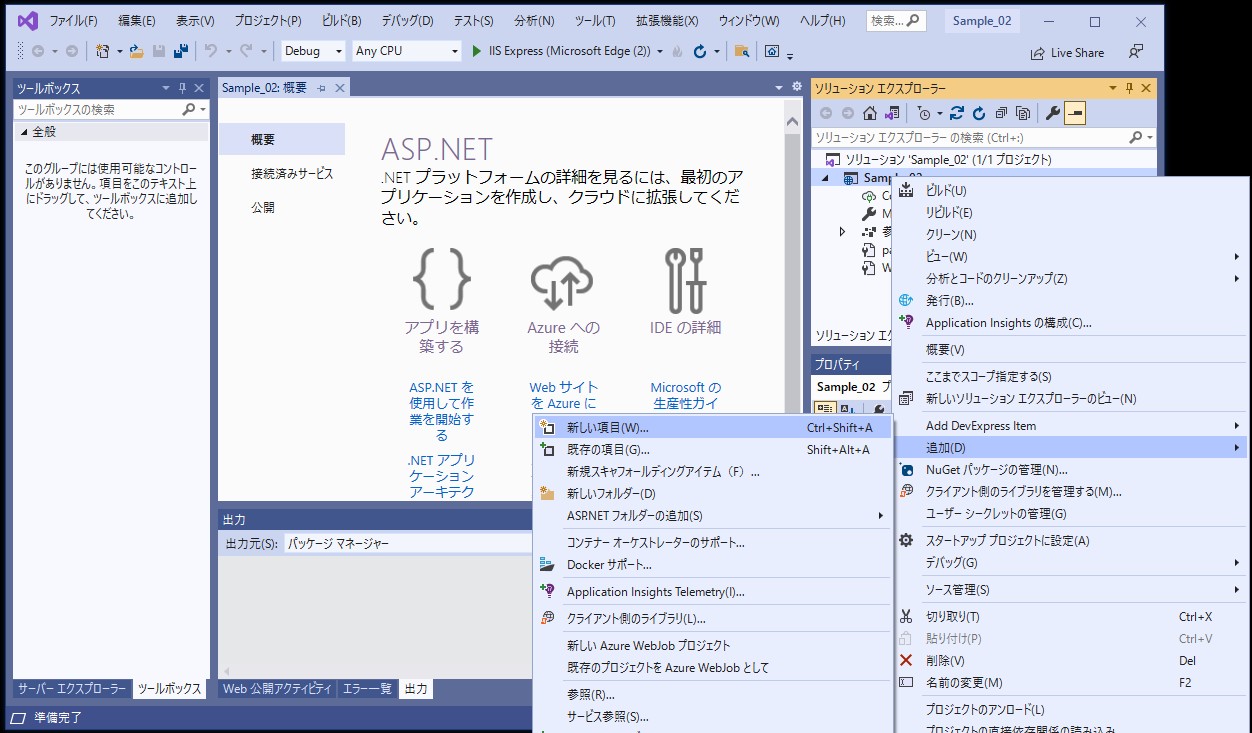The height and width of the screenshot is (733, 1252).
Task: Open the Debug configuration dropdown
Action: point(338,51)
